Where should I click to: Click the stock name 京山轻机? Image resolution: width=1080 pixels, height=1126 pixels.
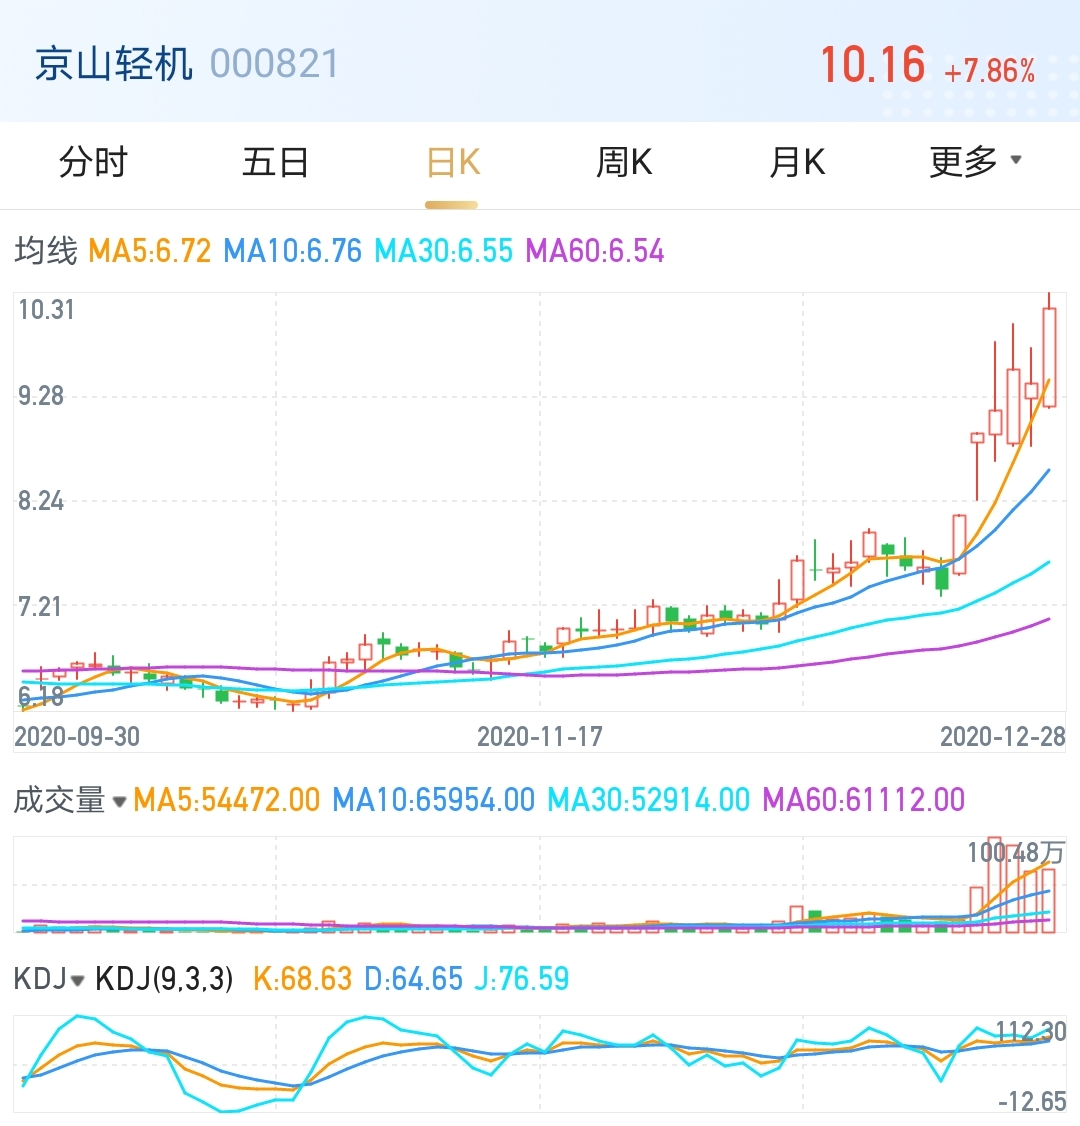(x=113, y=64)
